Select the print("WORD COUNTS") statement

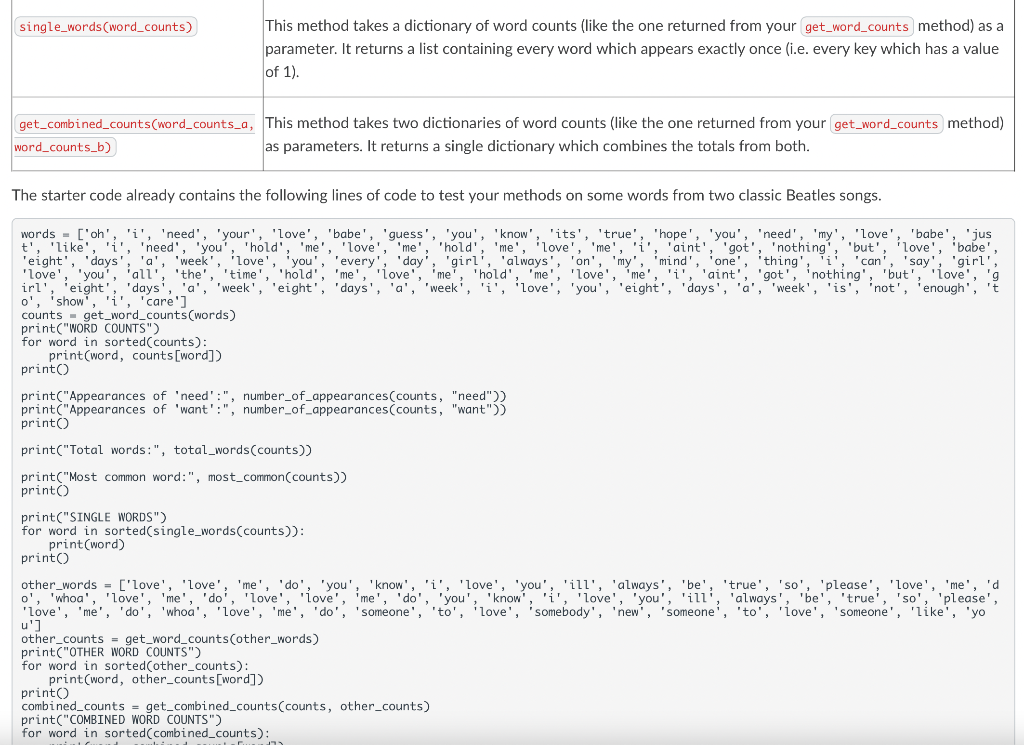pos(90,328)
